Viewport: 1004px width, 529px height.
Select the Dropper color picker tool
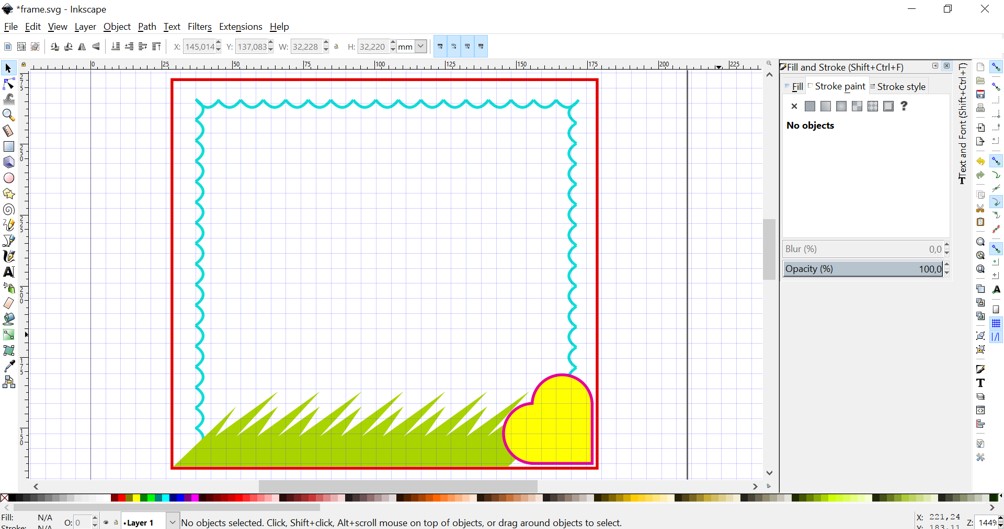pyautogui.click(x=8, y=366)
